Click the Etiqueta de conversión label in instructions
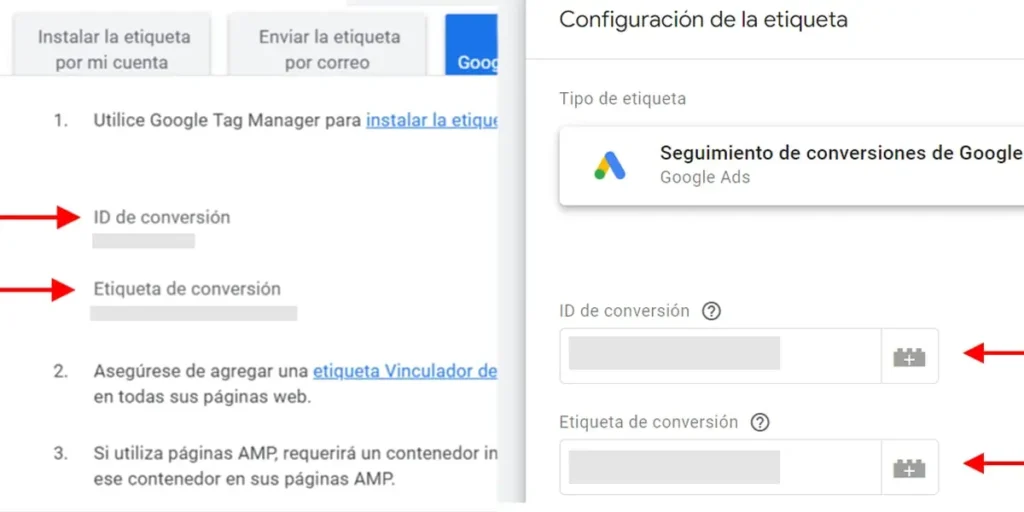Image resolution: width=1024 pixels, height=512 pixels. [187, 289]
